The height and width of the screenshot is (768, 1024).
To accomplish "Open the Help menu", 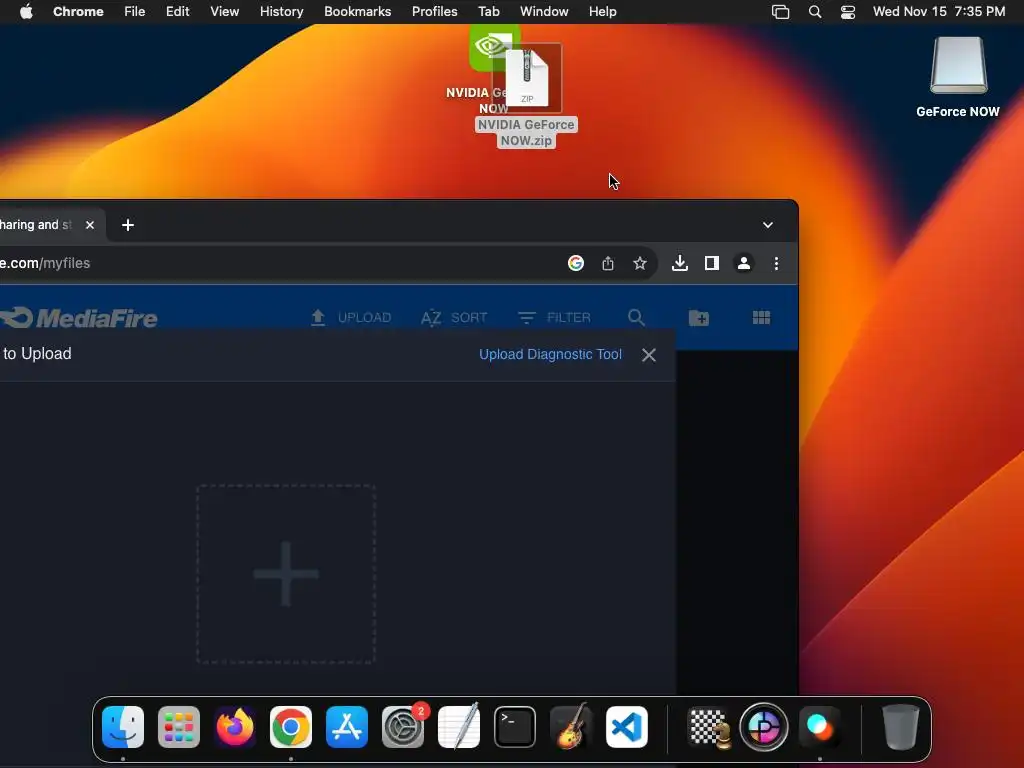I will pos(602,11).
